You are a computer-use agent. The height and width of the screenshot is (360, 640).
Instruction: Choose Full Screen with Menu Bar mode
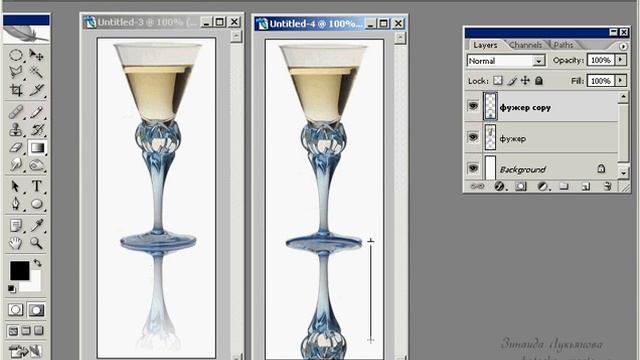pyautogui.click(x=26, y=331)
